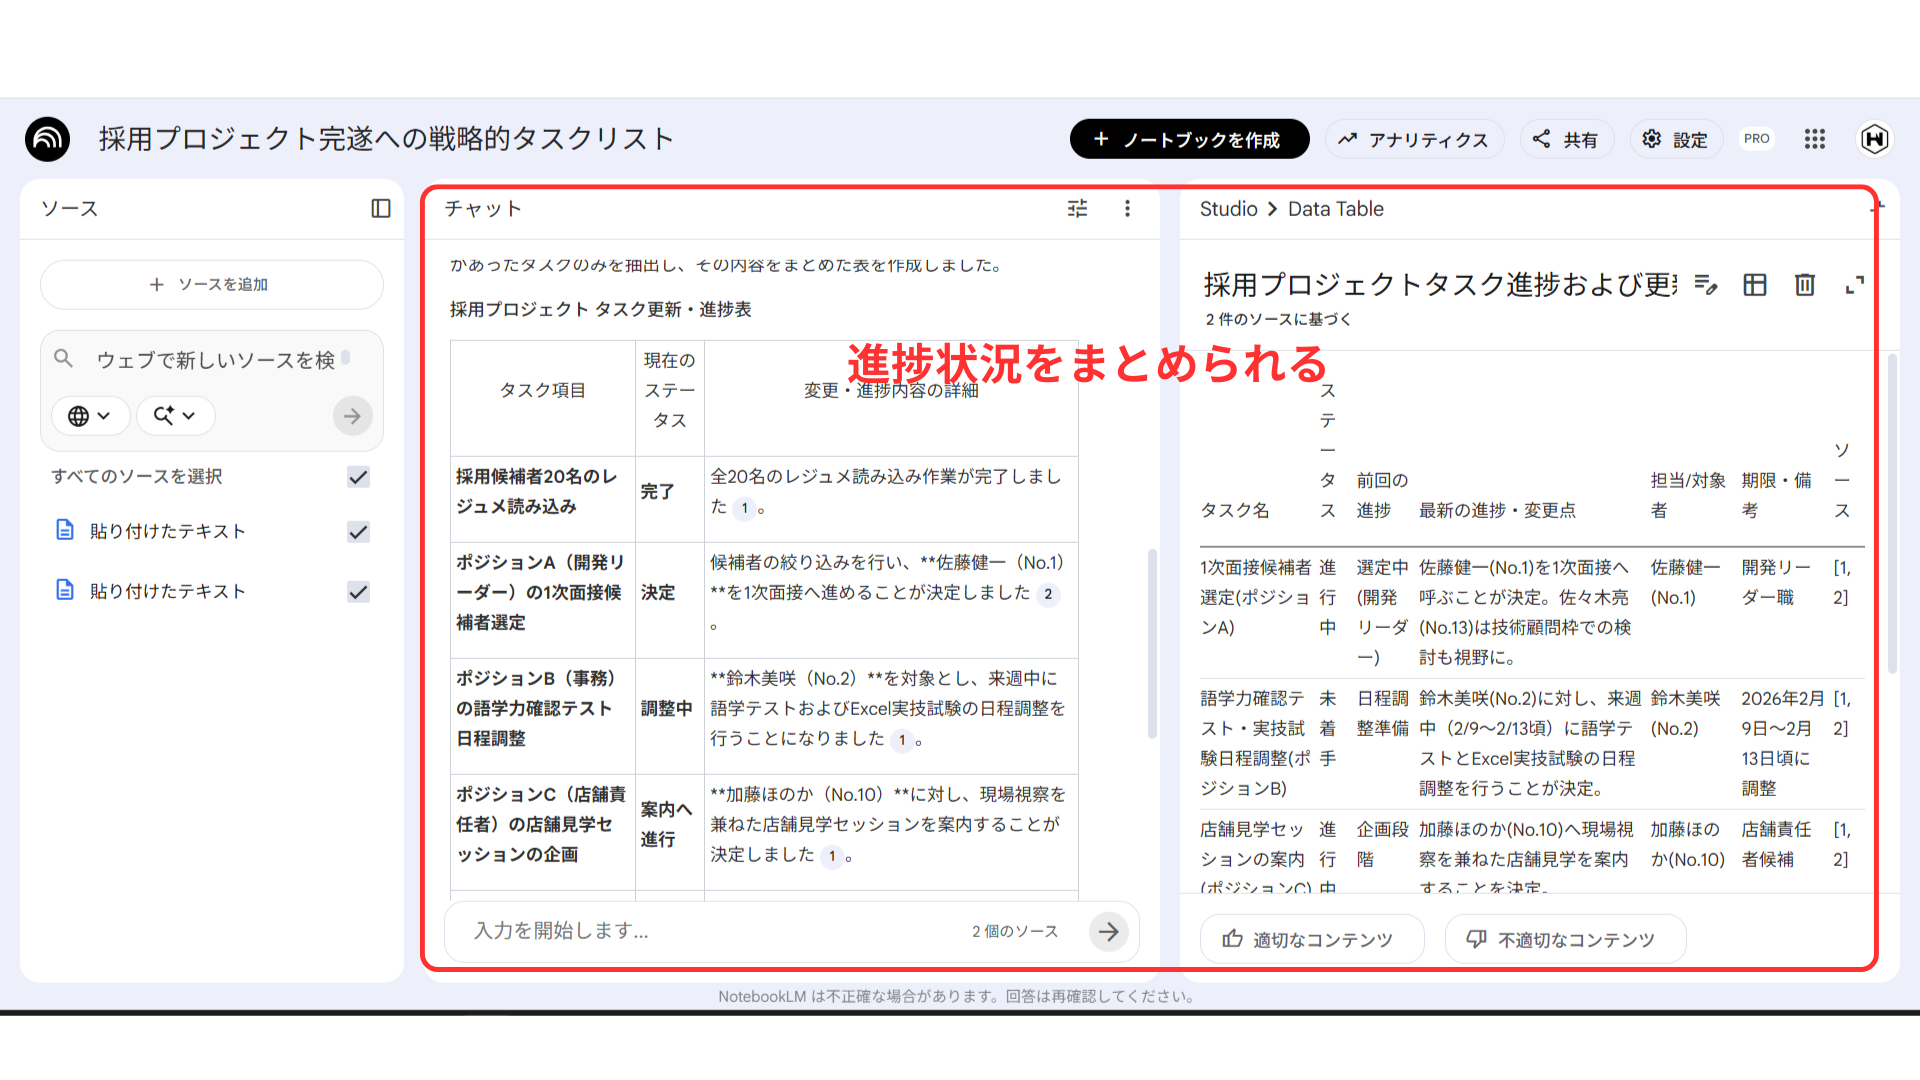The width and height of the screenshot is (1920, 1080).
Task: Click the NotebookLM logo
Action: coord(46,139)
